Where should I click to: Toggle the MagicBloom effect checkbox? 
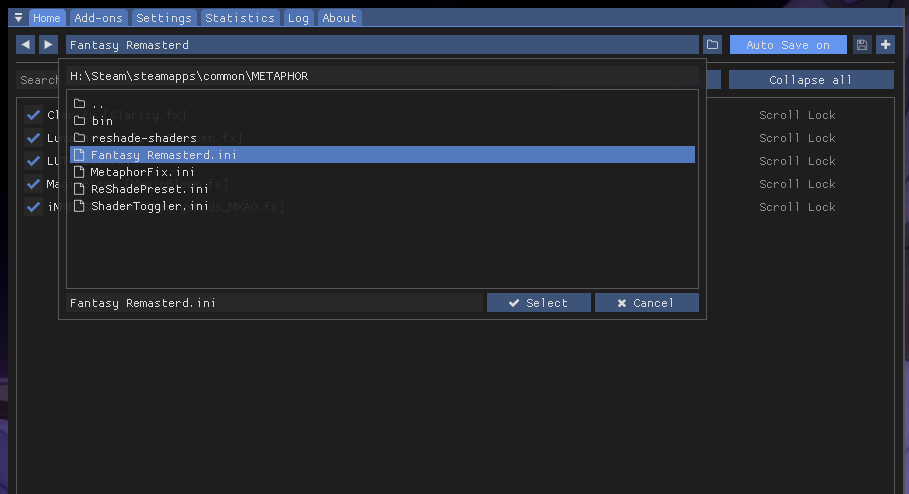coord(33,184)
